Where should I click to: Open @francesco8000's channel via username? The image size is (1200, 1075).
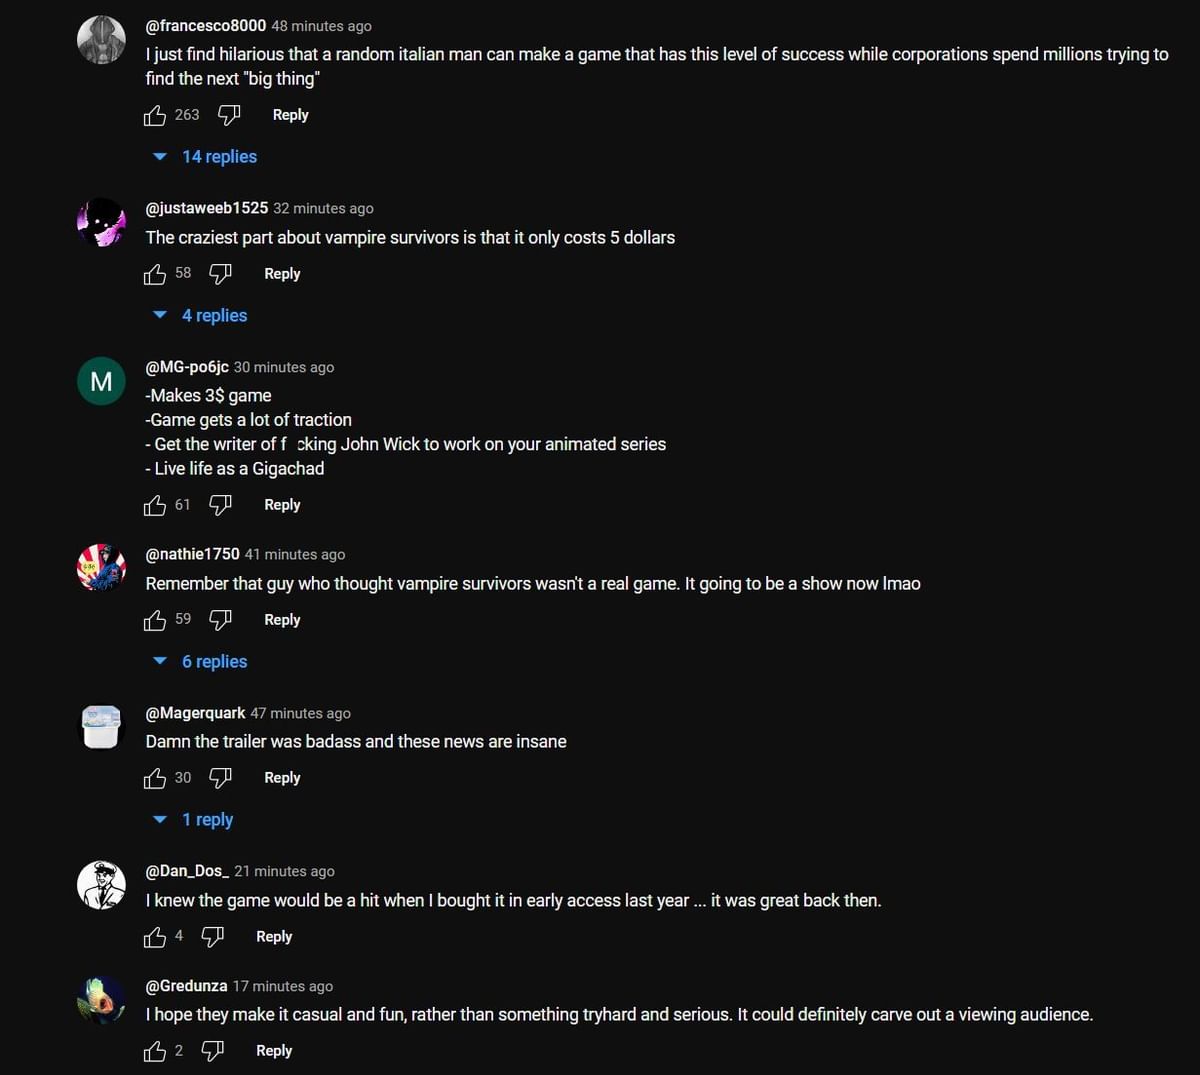pos(206,26)
